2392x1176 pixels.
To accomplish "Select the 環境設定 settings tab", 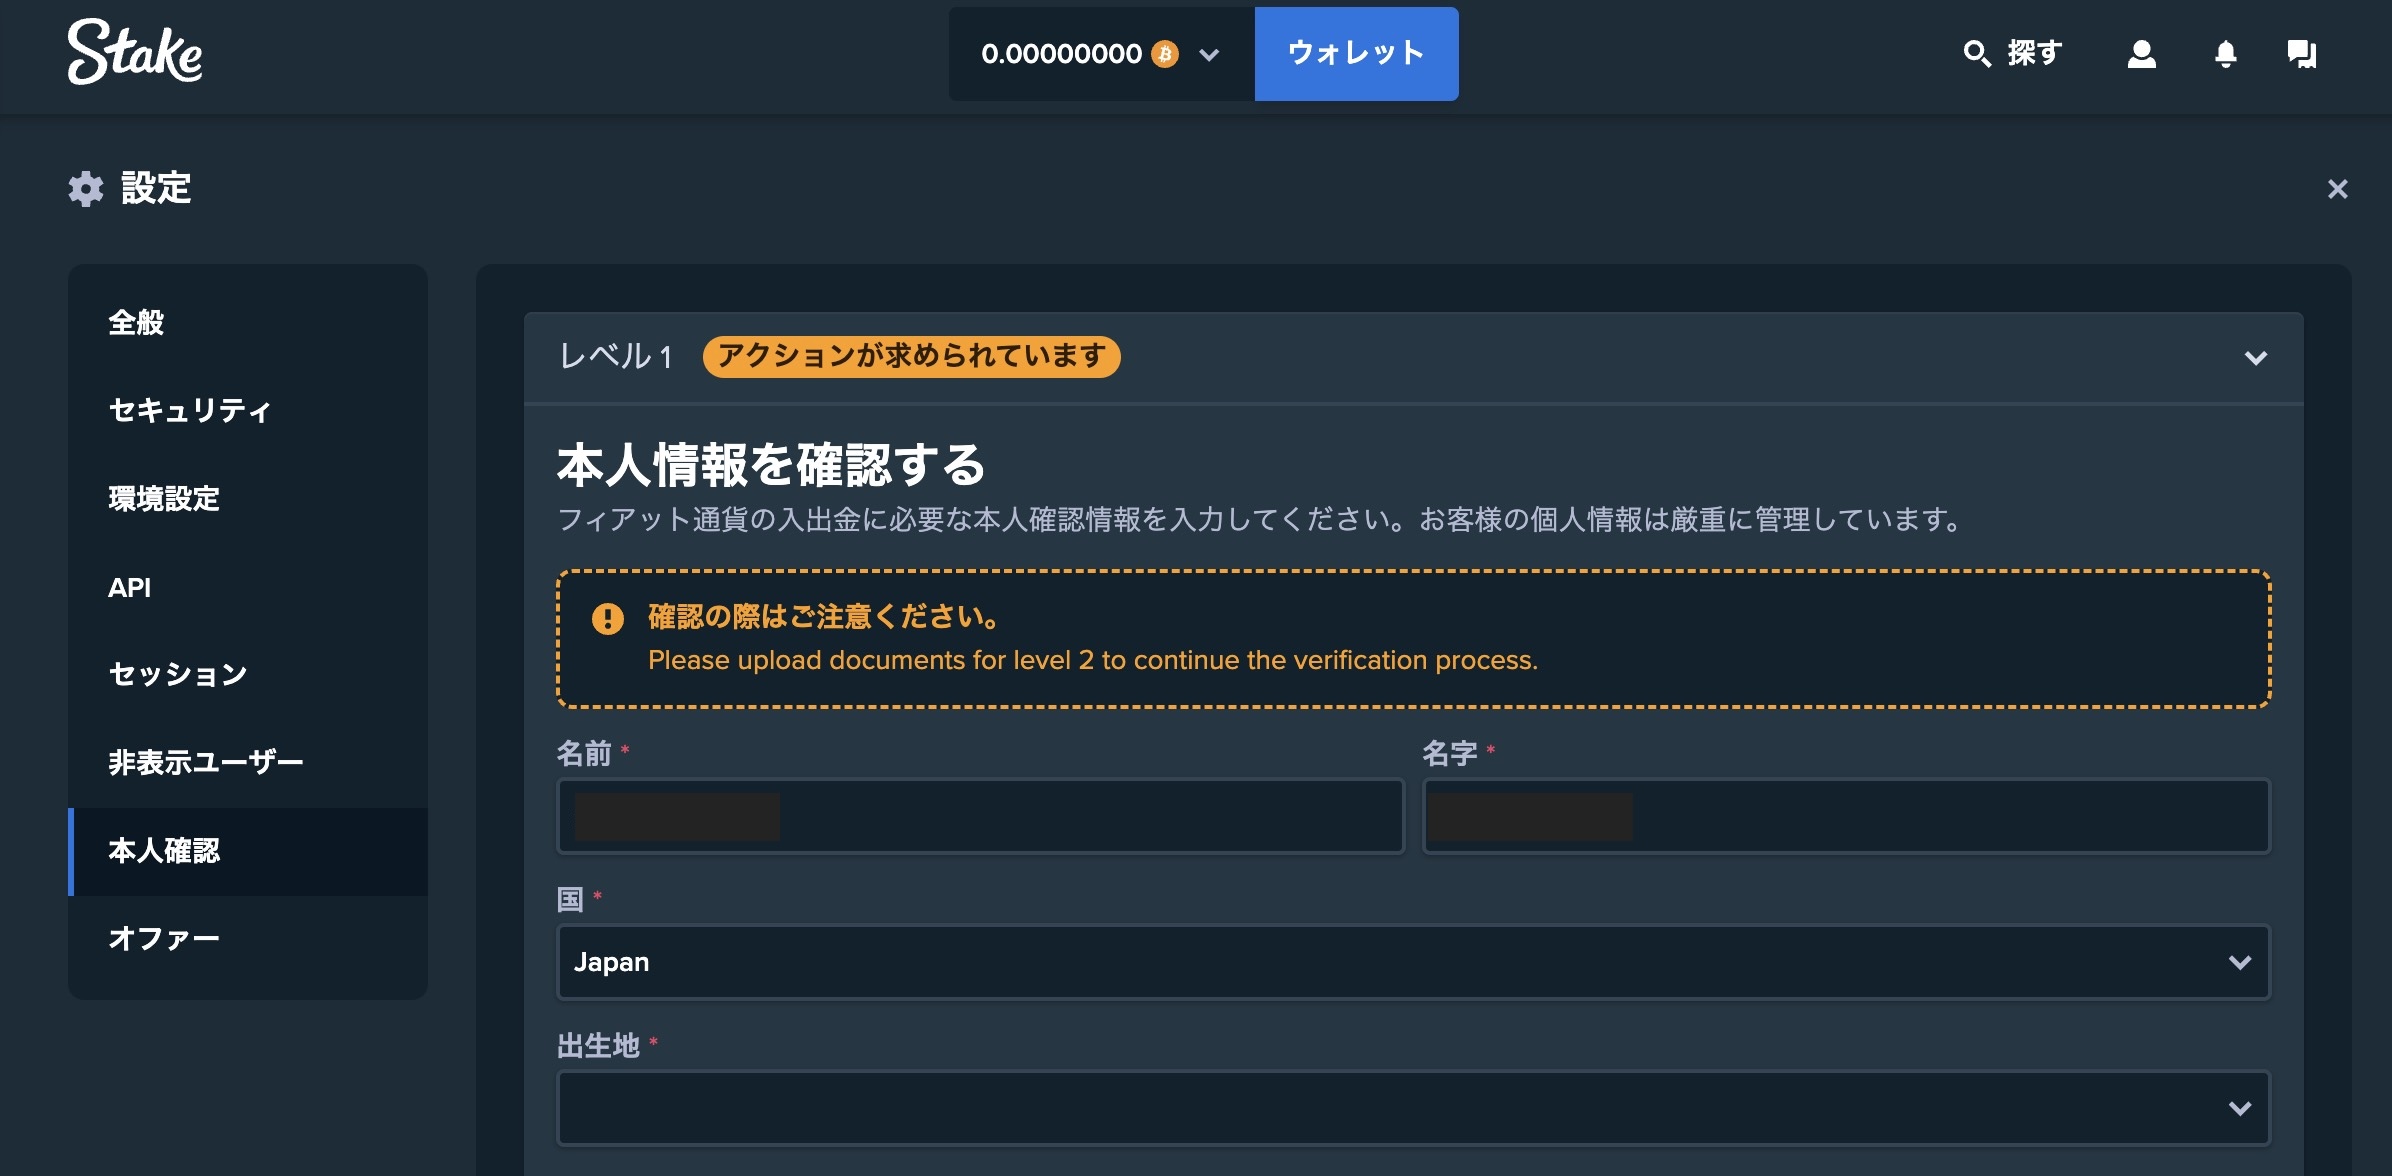I will point(248,499).
